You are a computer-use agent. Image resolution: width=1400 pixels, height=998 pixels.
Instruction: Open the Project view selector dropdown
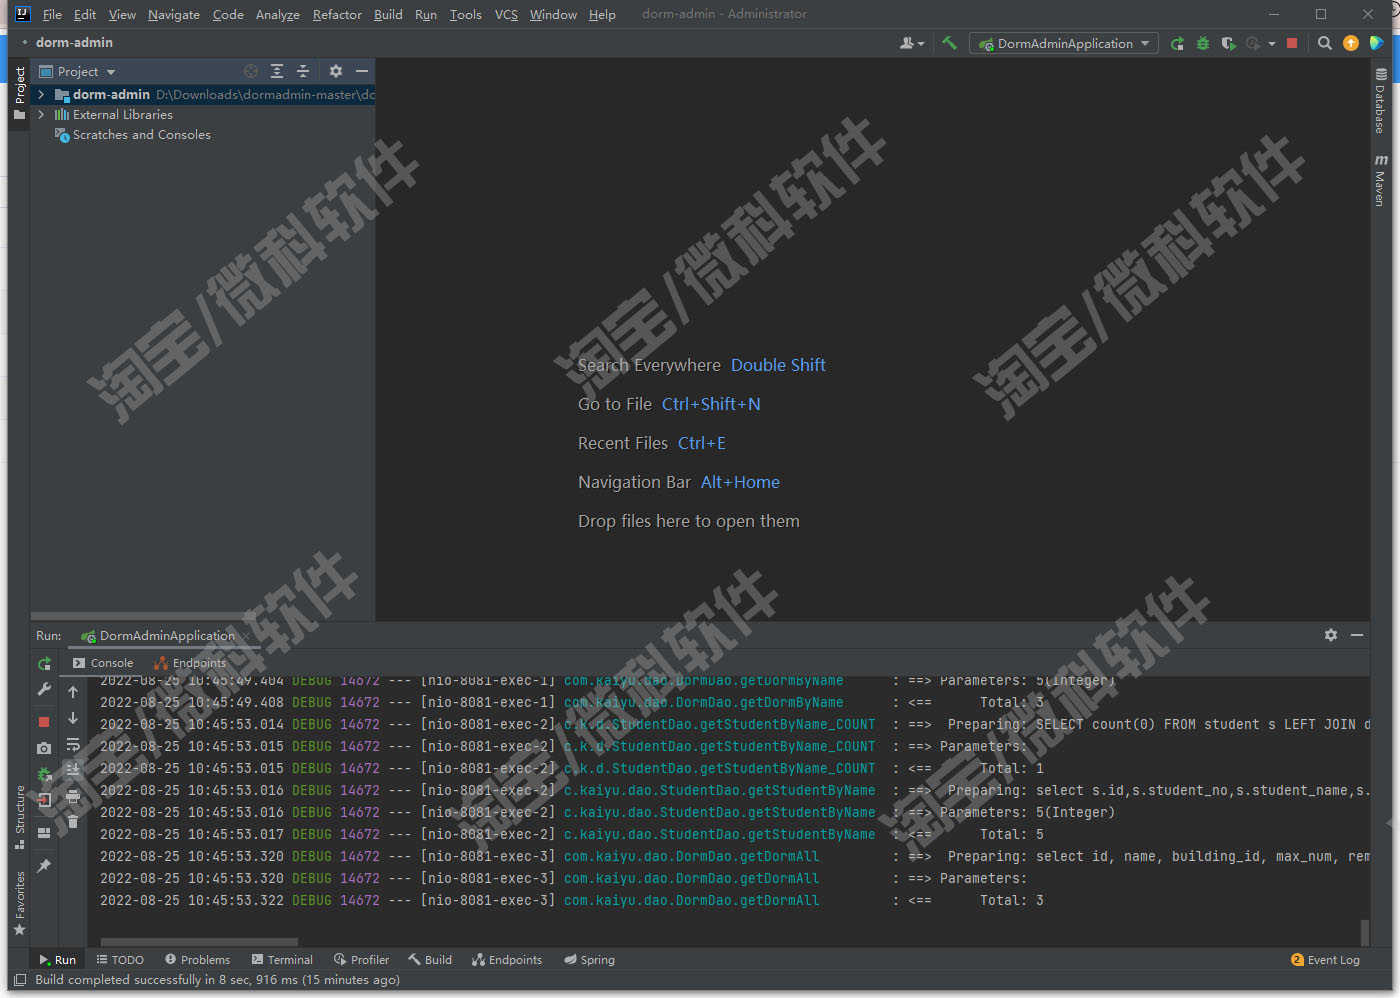77,71
